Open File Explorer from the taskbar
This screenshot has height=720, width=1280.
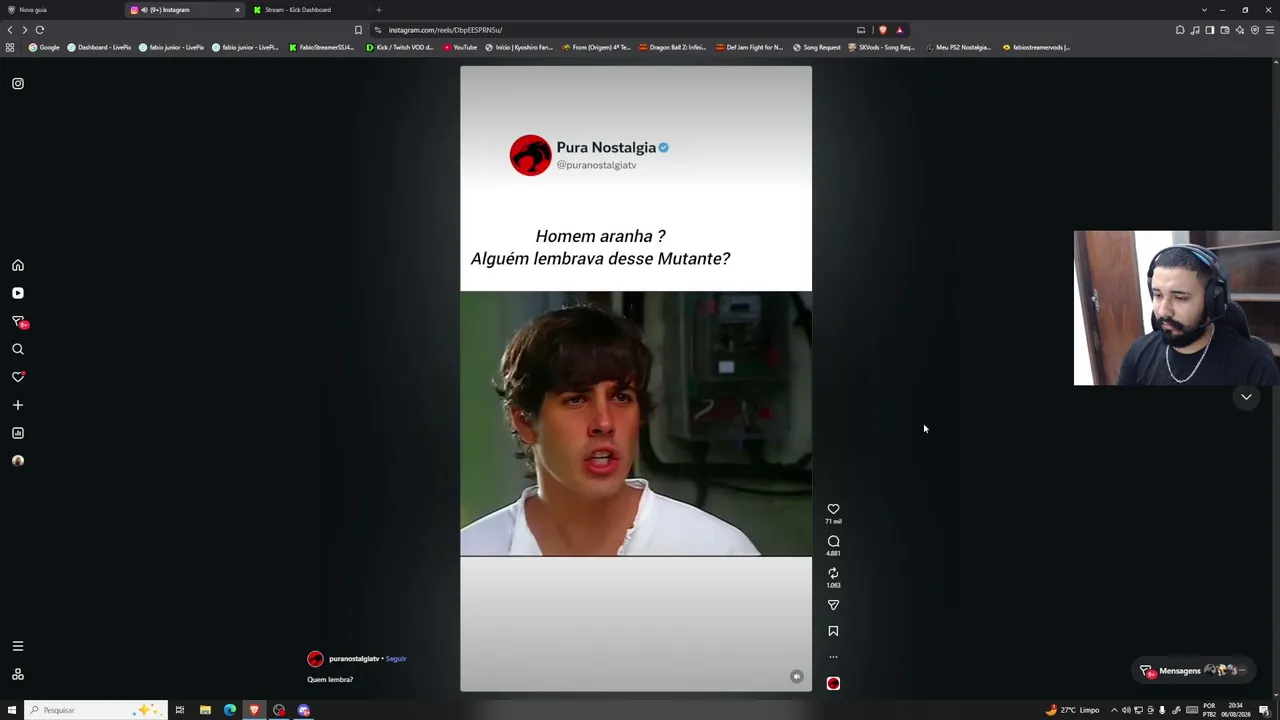click(x=205, y=710)
